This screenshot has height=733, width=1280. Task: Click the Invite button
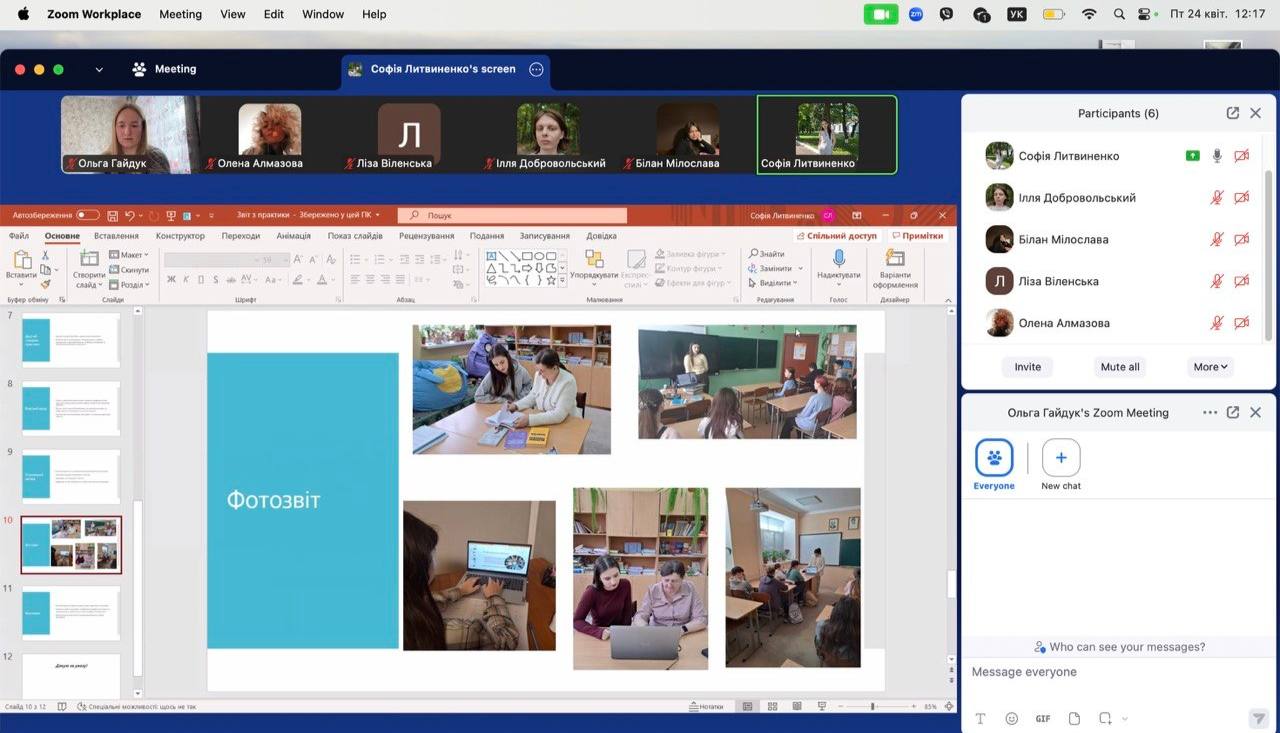pyautogui.click(x=1028, y=367)
